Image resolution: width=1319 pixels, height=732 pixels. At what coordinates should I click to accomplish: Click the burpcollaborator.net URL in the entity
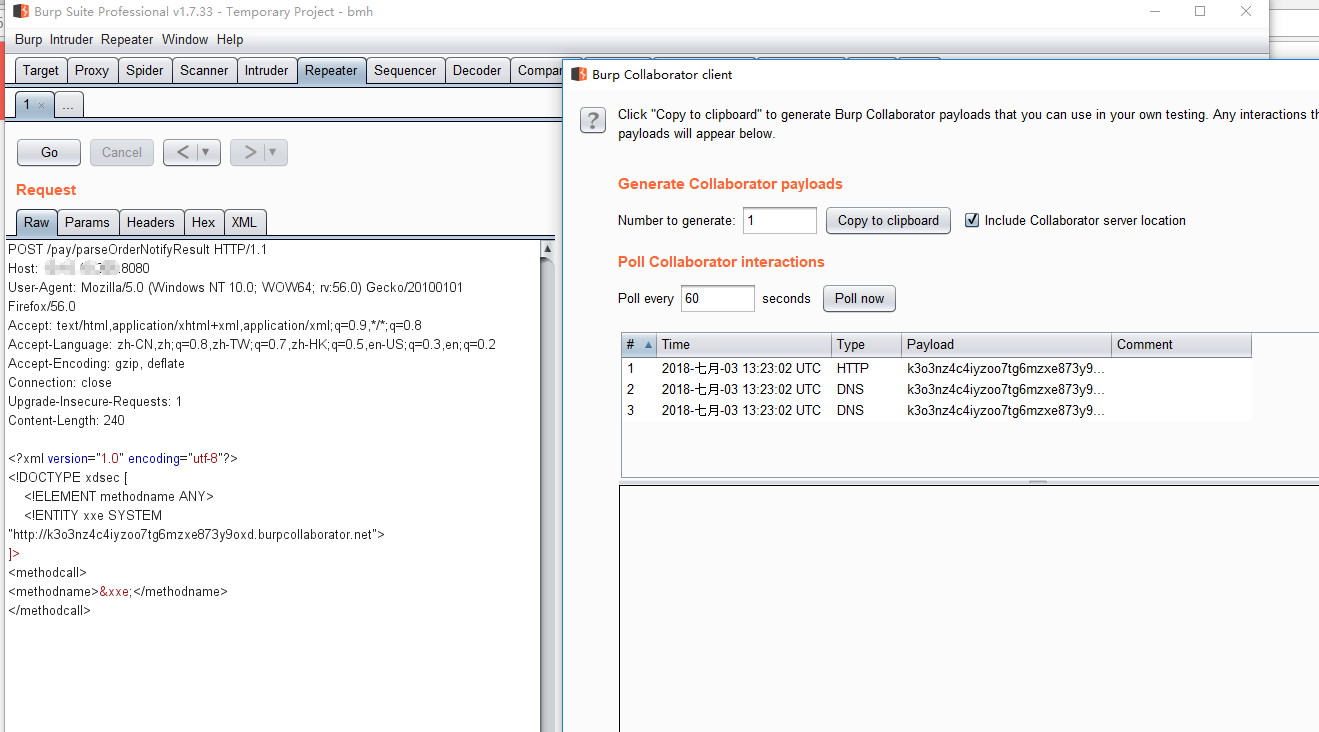(196, 534)
